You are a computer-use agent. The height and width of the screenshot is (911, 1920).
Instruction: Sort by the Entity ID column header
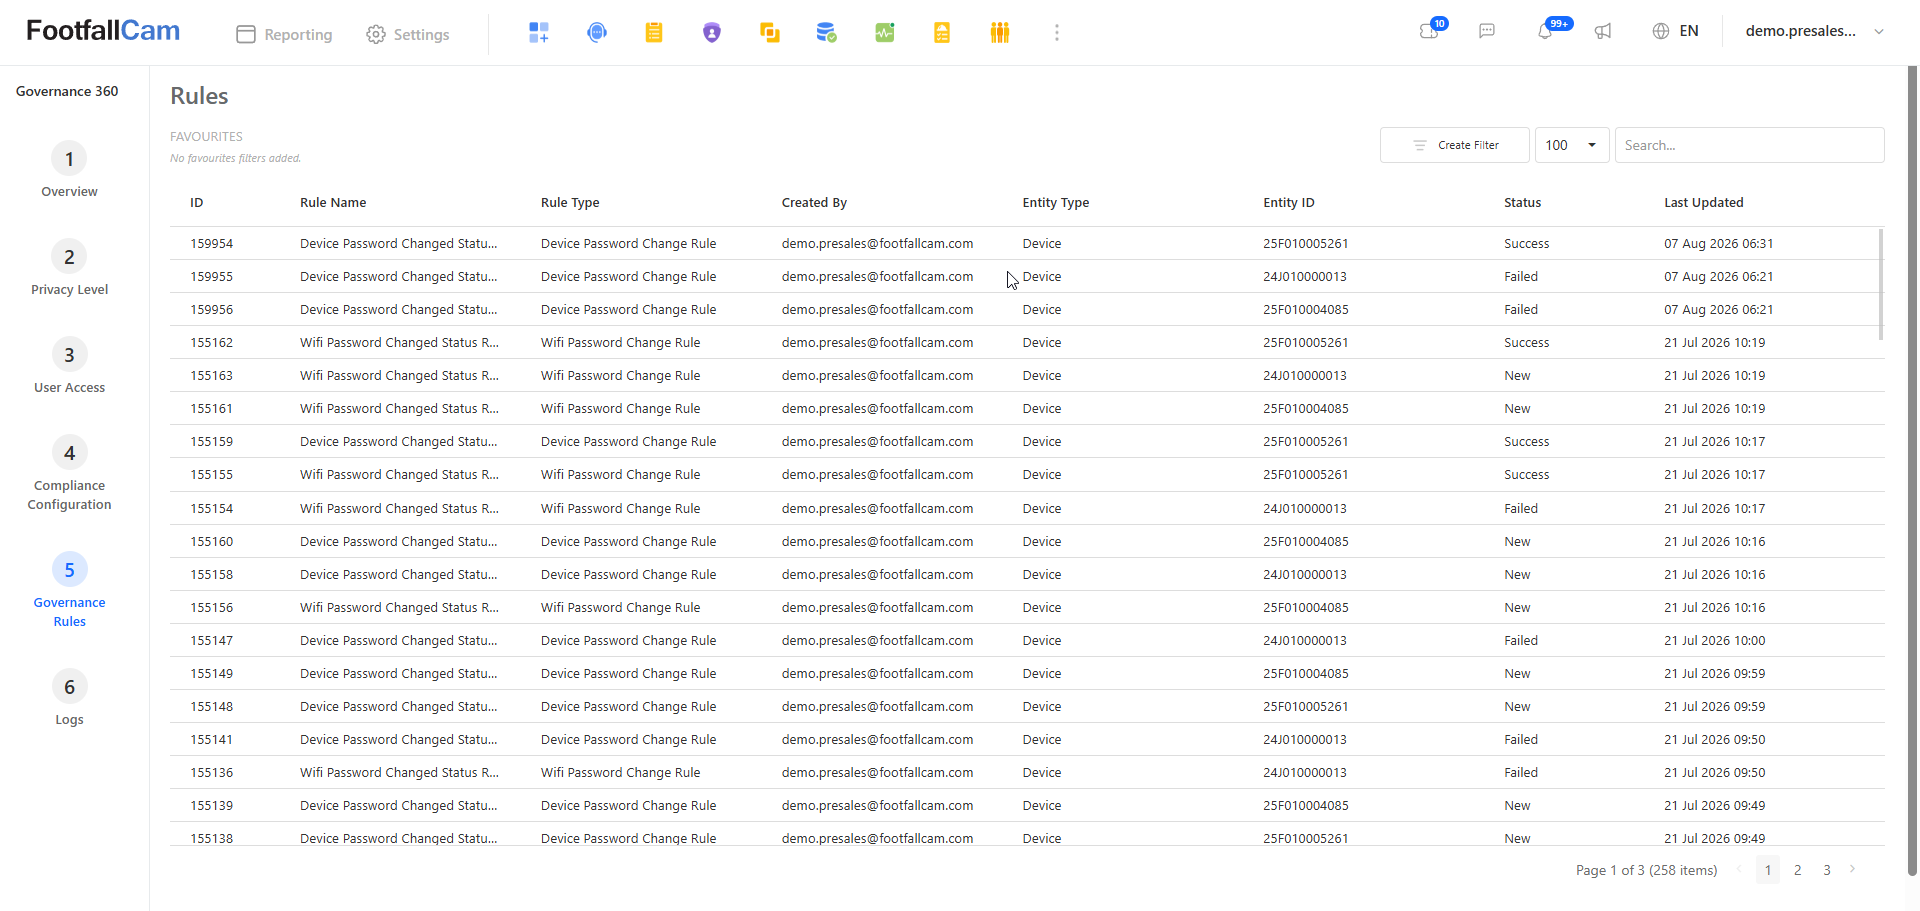[1289, 203]
